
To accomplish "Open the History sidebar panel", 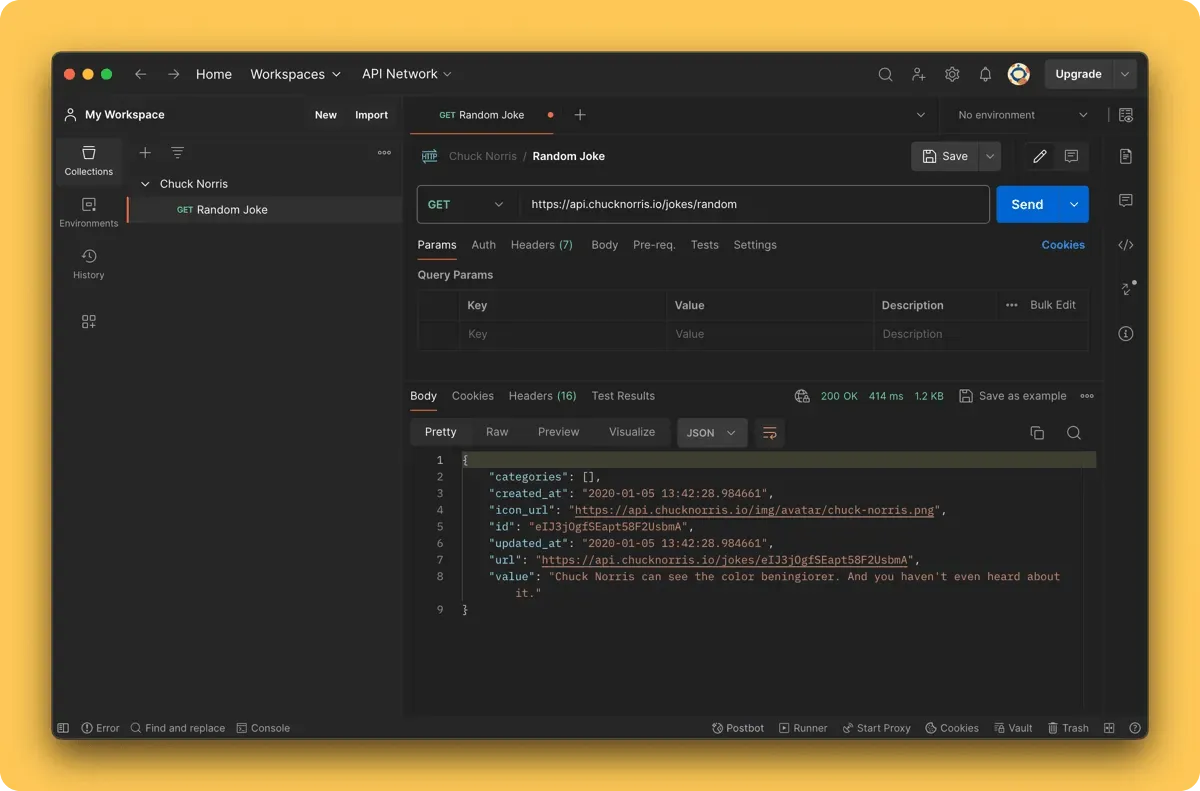I will click(x=89, y=264).
